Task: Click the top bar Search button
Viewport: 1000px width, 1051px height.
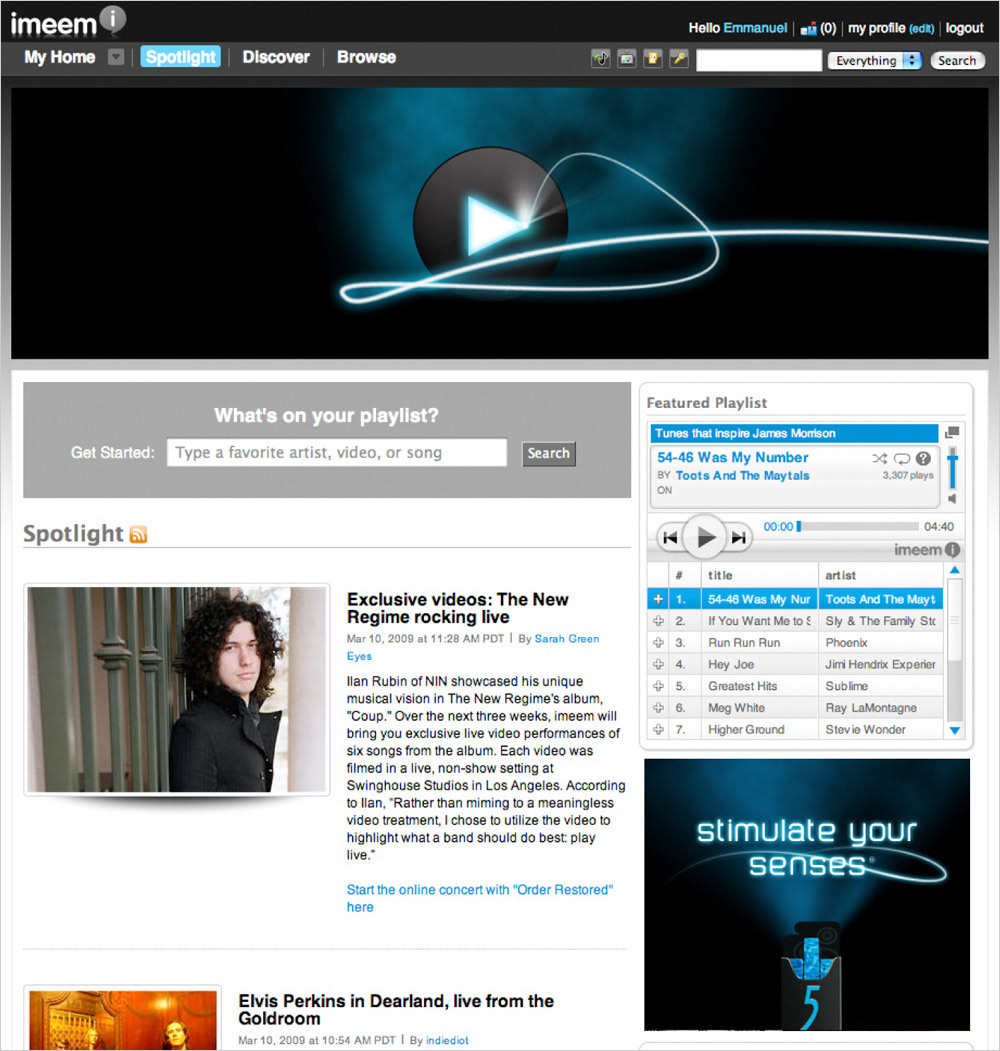Action: (x=957, y=60)
